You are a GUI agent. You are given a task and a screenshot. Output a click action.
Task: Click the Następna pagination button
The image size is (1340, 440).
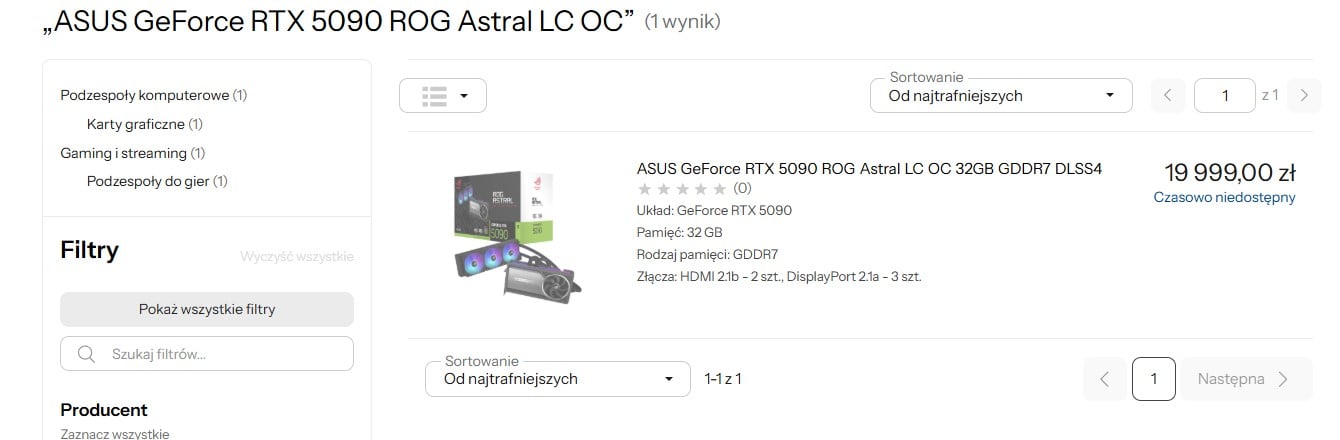(x=1246, y=379)
